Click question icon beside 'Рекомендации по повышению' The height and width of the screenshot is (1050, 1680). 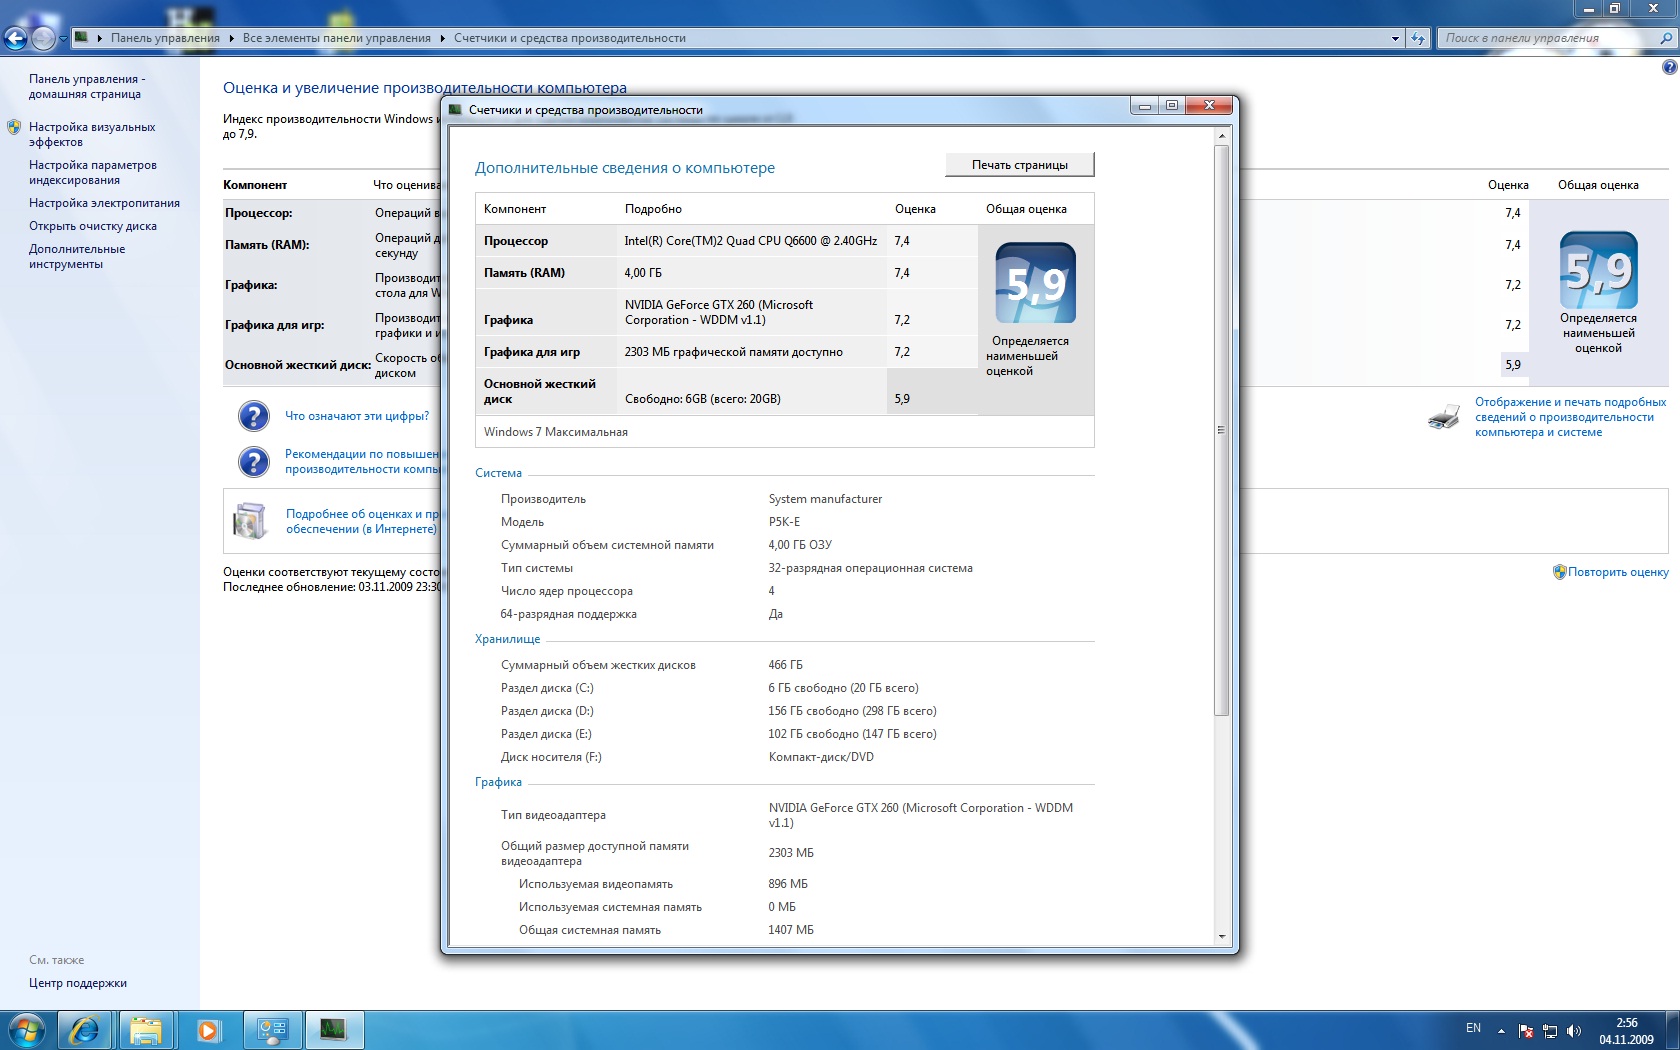(254, 461)
